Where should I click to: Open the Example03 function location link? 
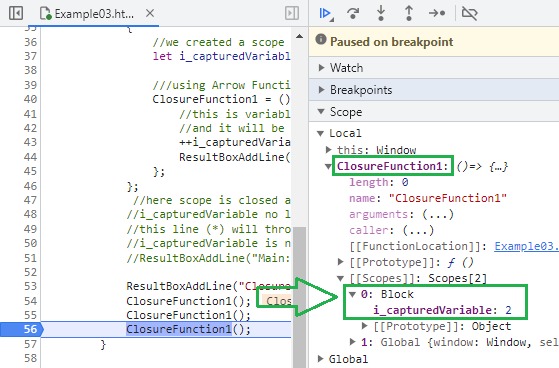coord(526,246)
